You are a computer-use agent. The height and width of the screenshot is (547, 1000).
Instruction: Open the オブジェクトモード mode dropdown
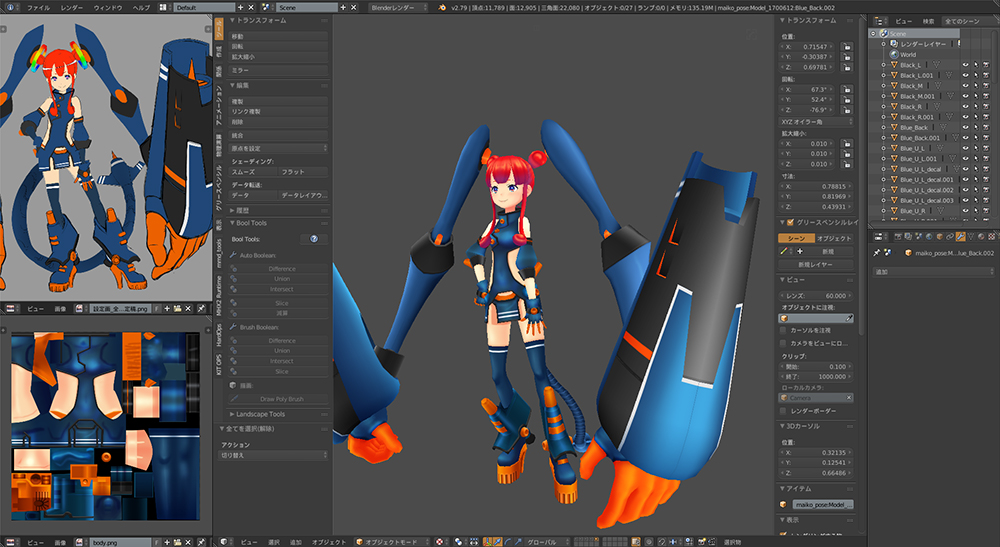pos(392,542)
